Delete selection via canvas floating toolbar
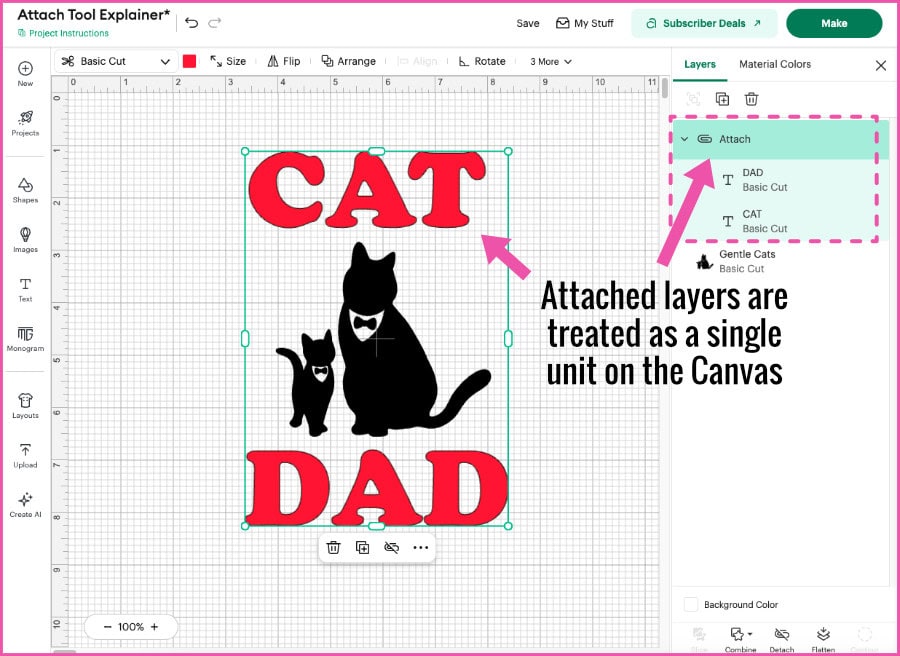The image size is (900, 656). click(333, 548)
